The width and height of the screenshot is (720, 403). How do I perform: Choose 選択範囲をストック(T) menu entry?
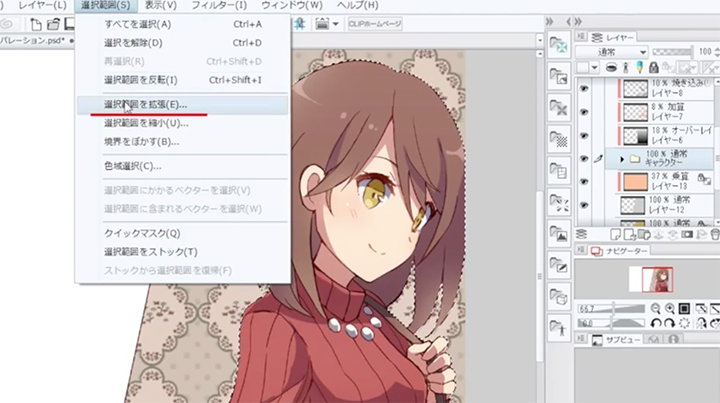coord(183,252)
